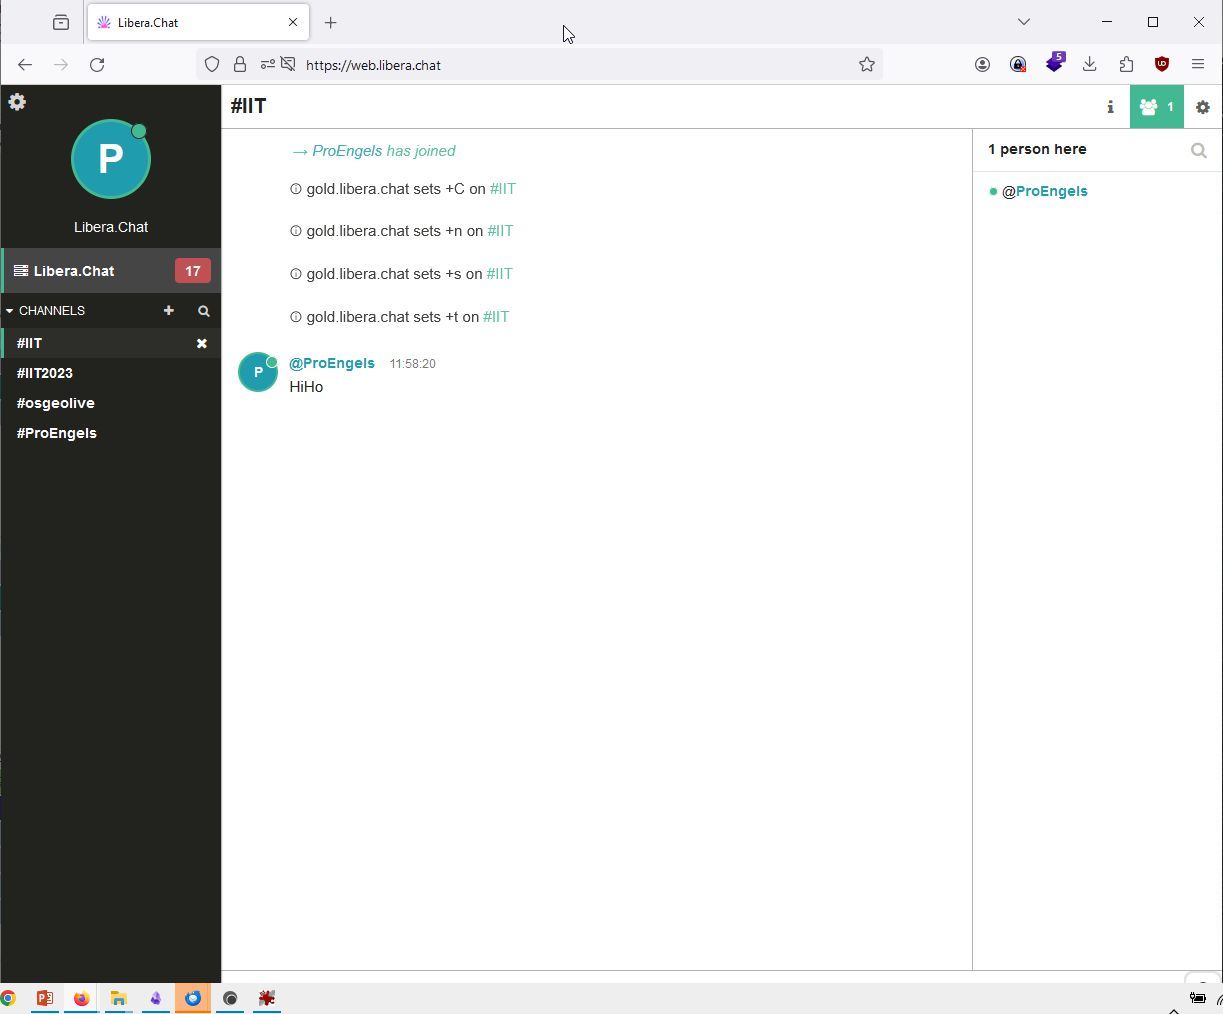Click the @ProEngels nick in the message
Screen dimensions: 1223x1014
[x=332, y=363]
